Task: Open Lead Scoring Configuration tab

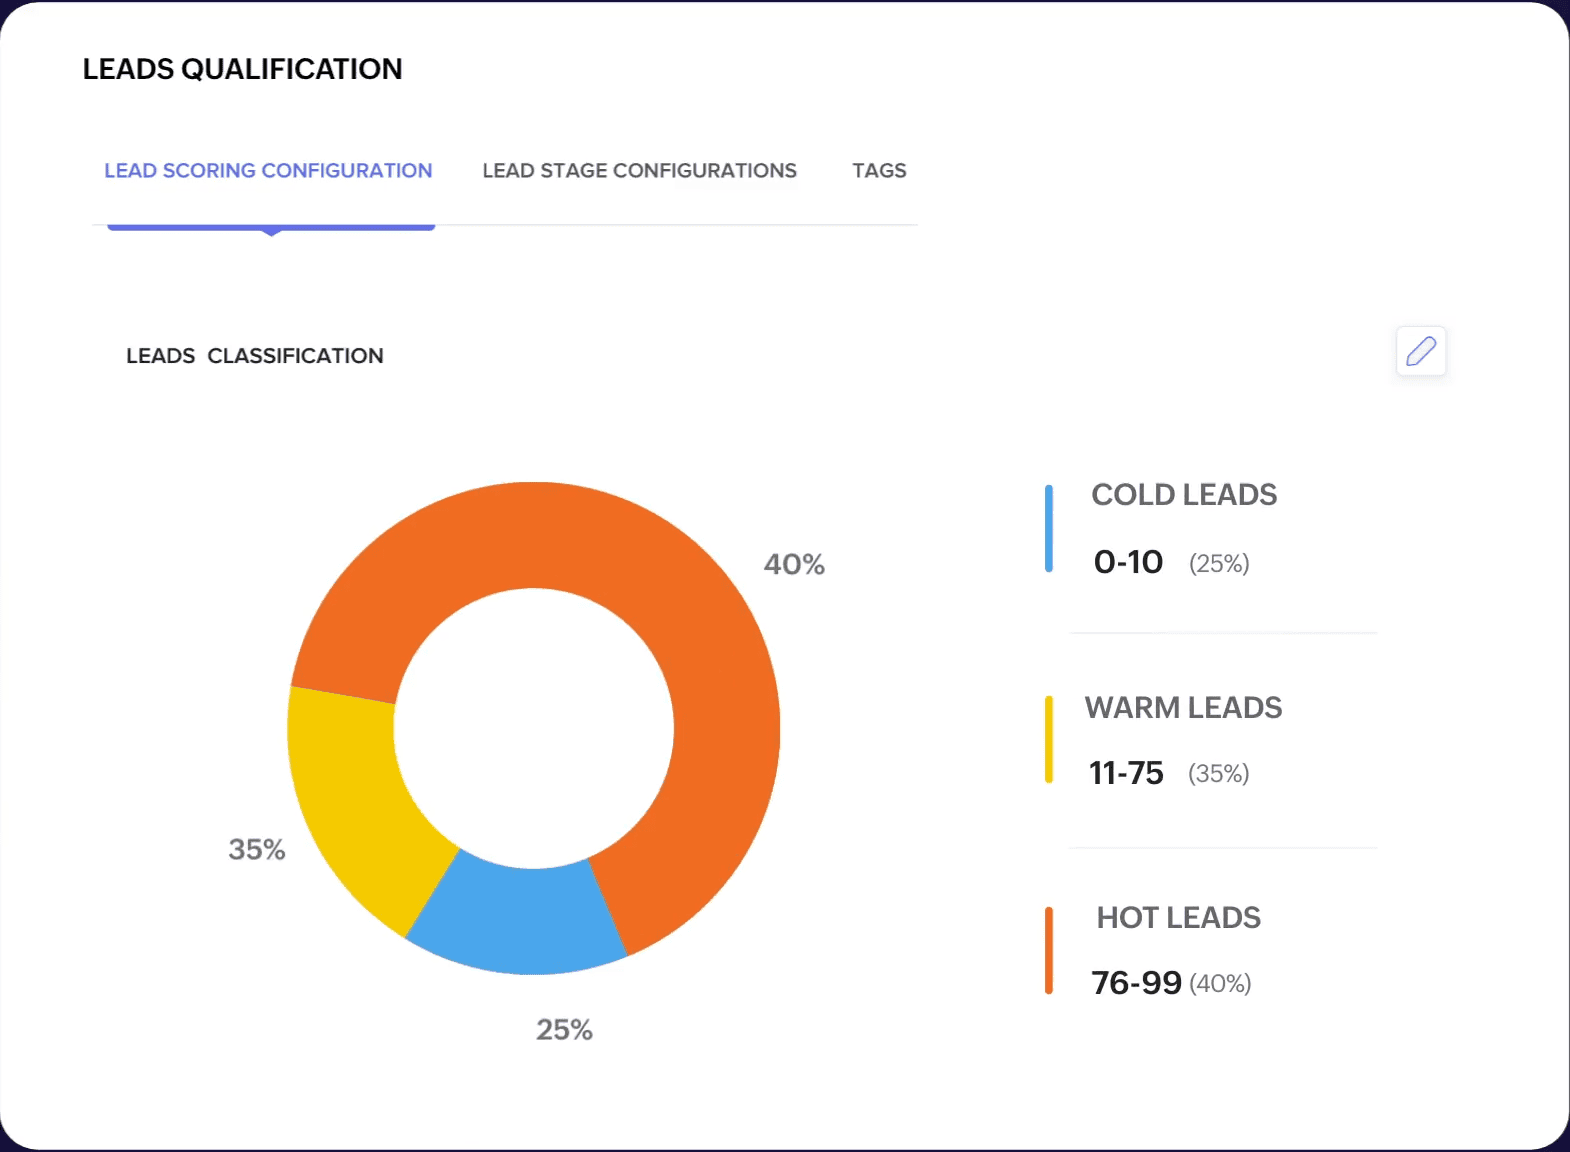Action: click(268, 171)
